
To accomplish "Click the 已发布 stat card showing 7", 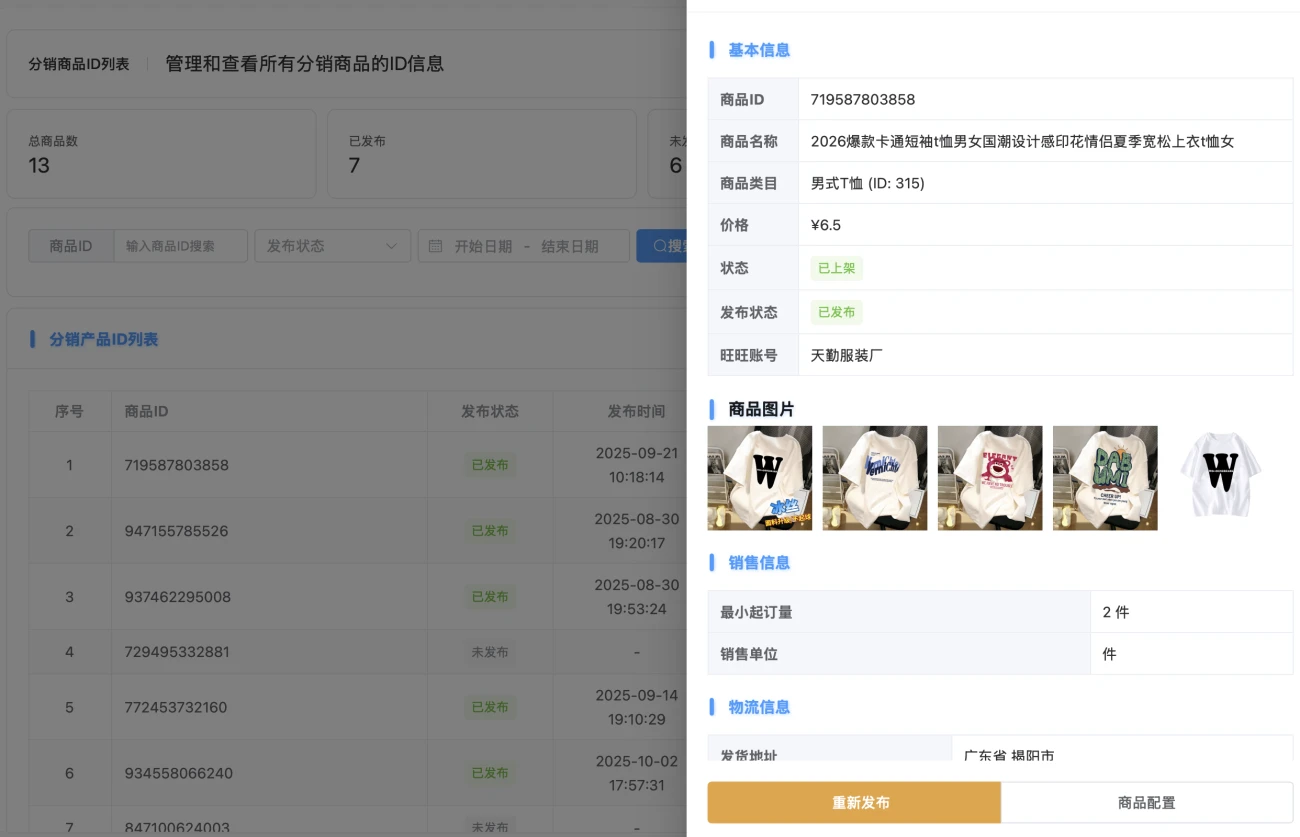I will coord(481,153).
